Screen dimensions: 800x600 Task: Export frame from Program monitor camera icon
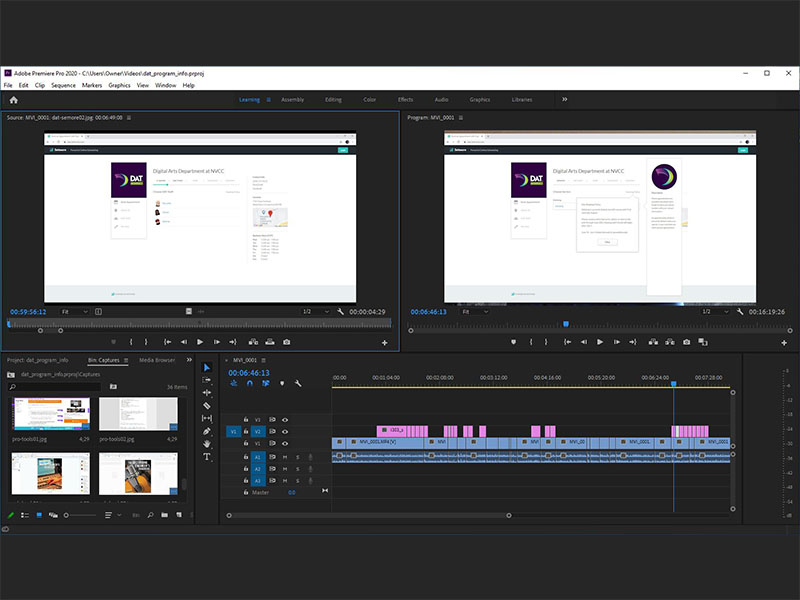(687, 342)
